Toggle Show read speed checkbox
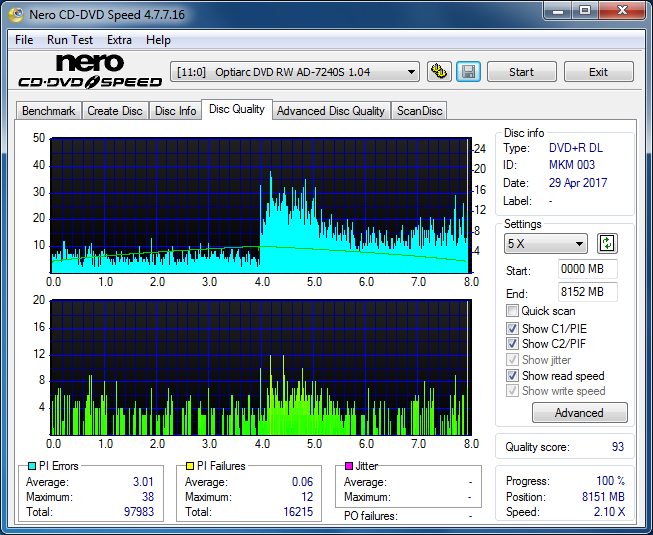 512,376
